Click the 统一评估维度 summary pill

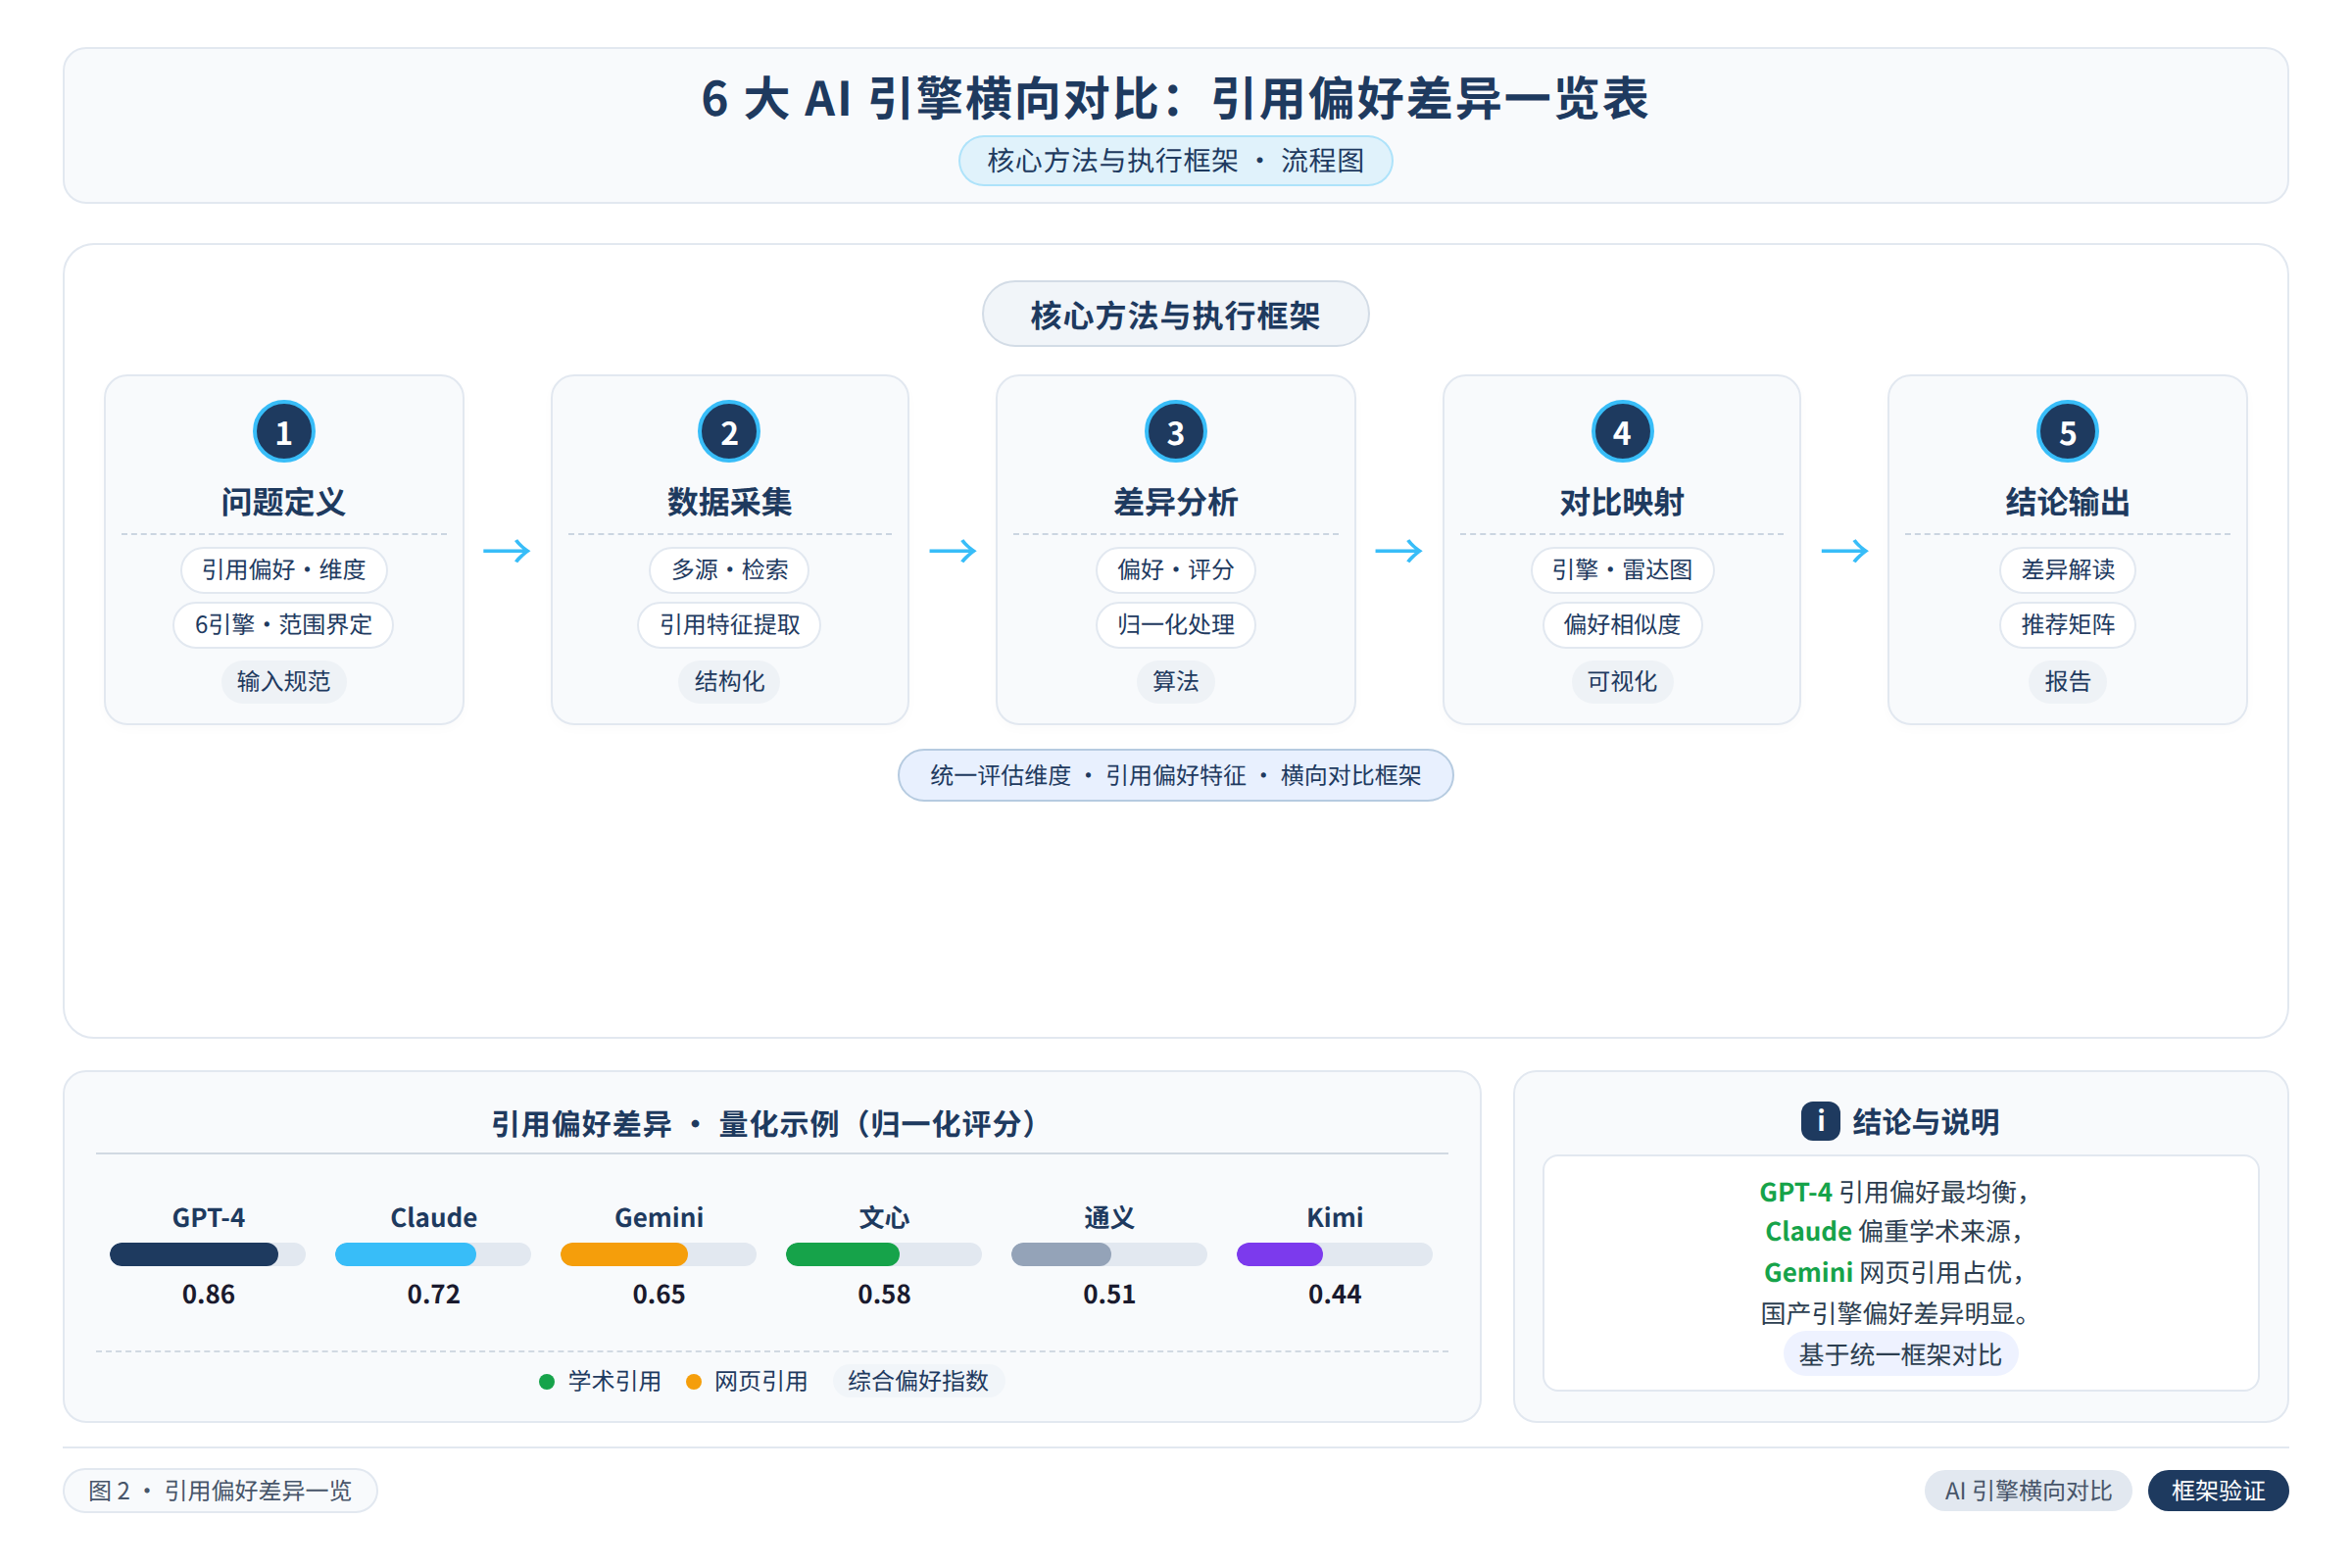(1176, 775)
